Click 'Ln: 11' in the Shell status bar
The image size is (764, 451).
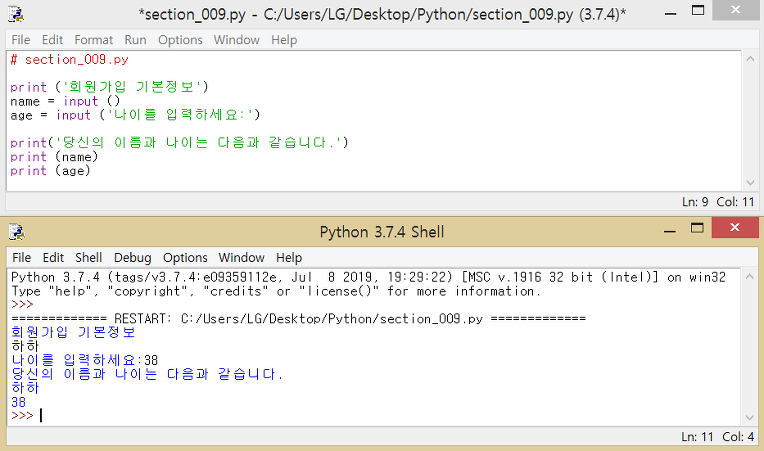click(x=697, y=436)
